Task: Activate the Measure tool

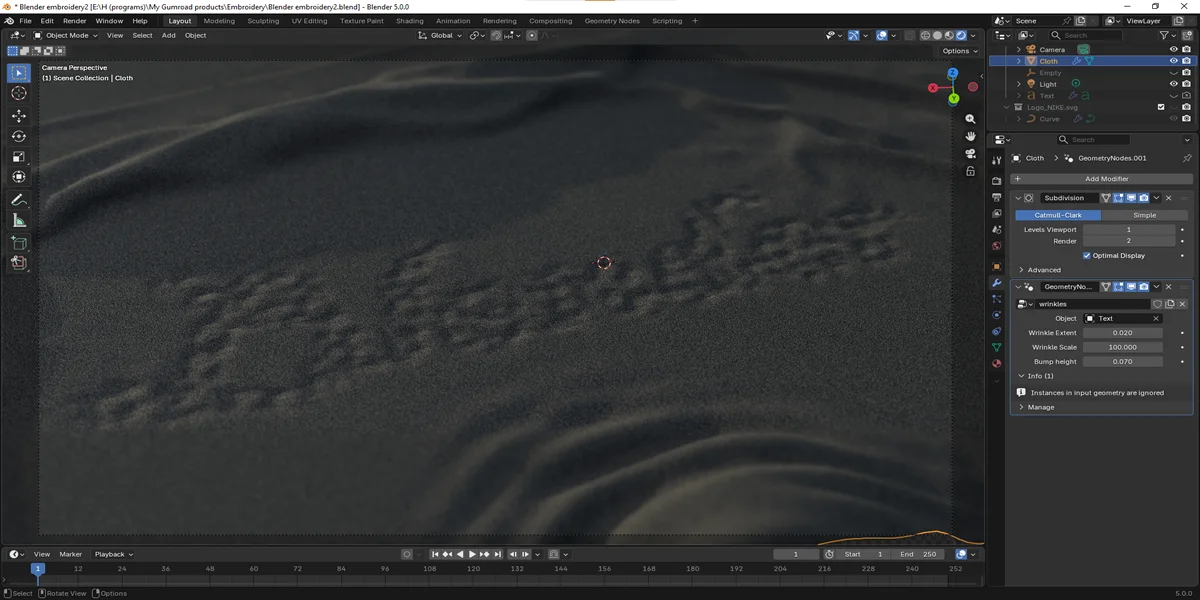Action: coord(18,221)
